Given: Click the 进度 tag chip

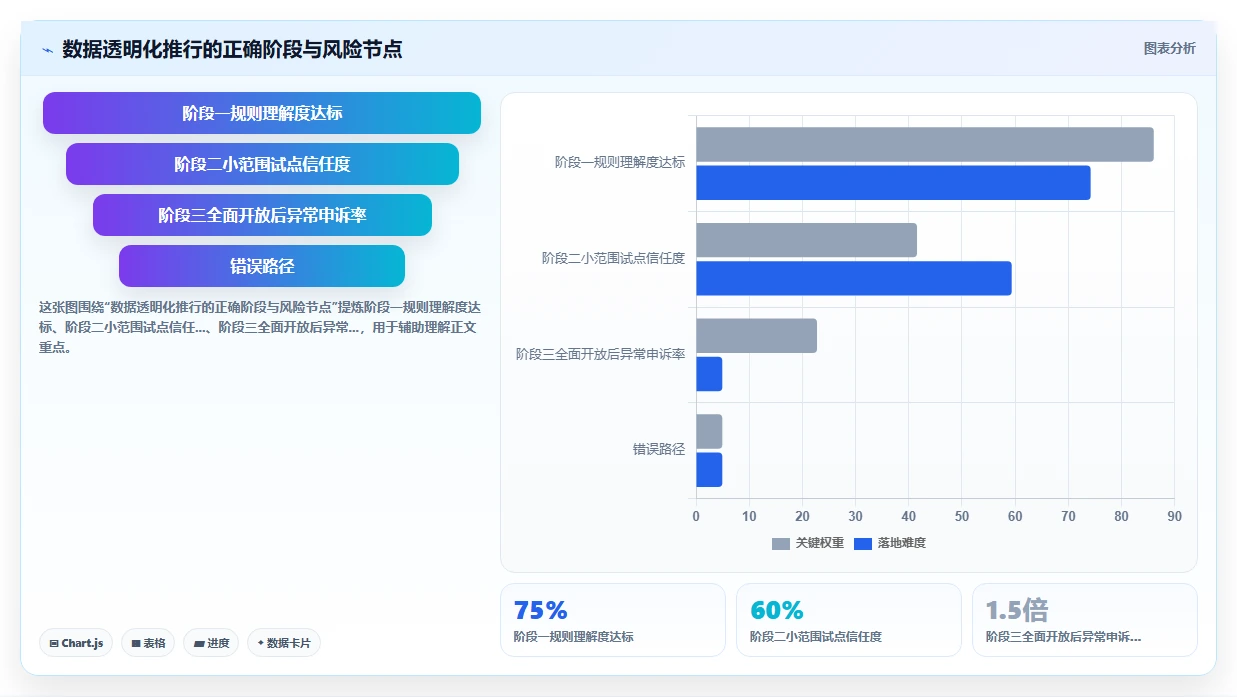Looking at the screenshot, I should coord(211,643).
